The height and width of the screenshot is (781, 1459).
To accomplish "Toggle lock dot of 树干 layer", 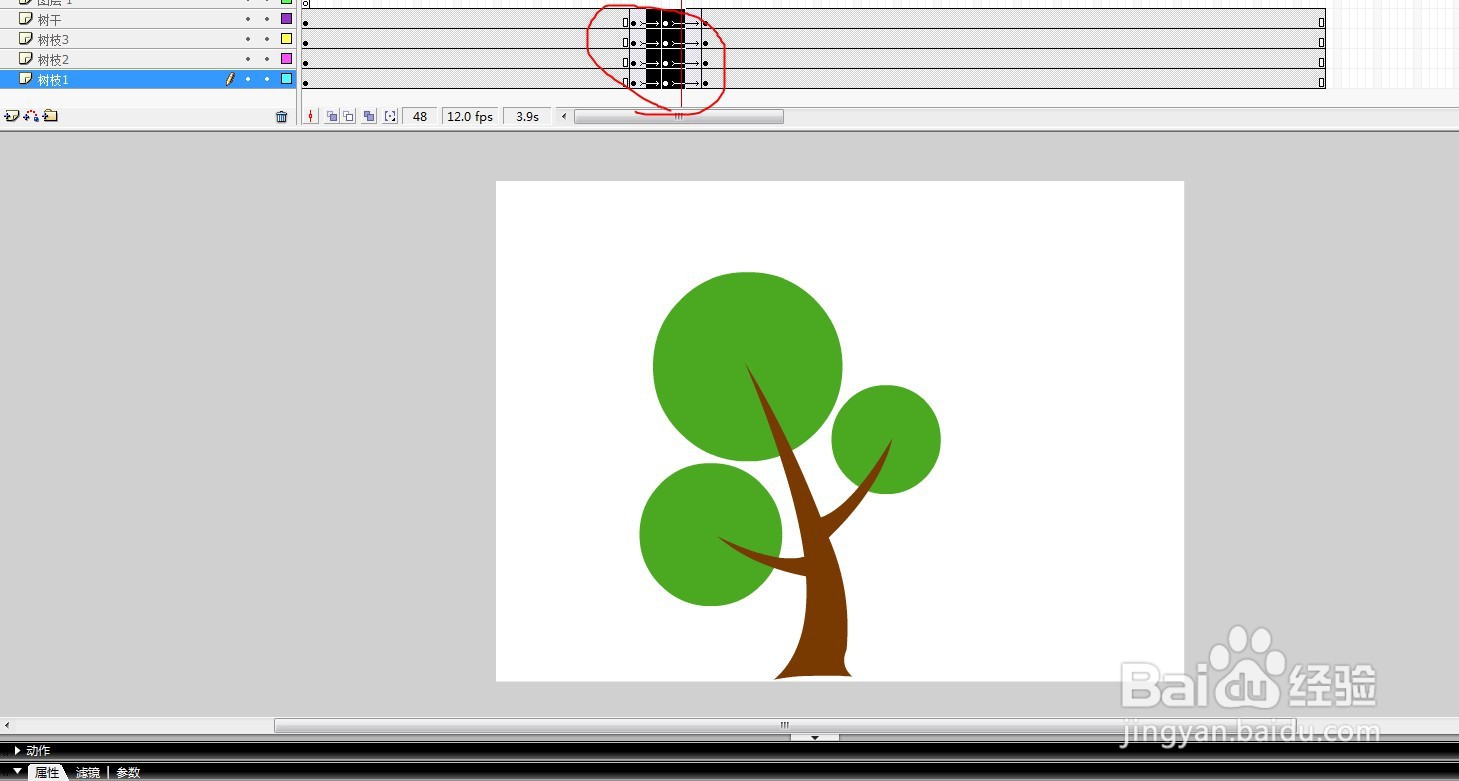I will point(267,19).
